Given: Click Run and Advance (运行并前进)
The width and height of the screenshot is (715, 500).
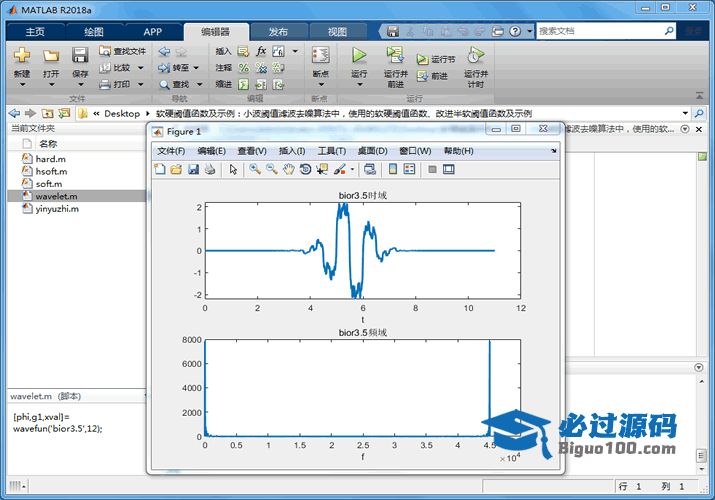Looking at the screenshot, I should (395, 67).
